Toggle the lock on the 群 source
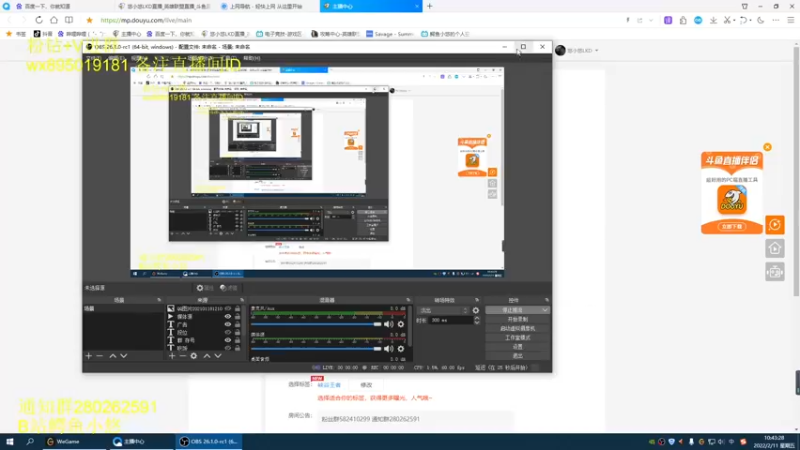Viewport: 800px width, 450px height. (237, 340)
